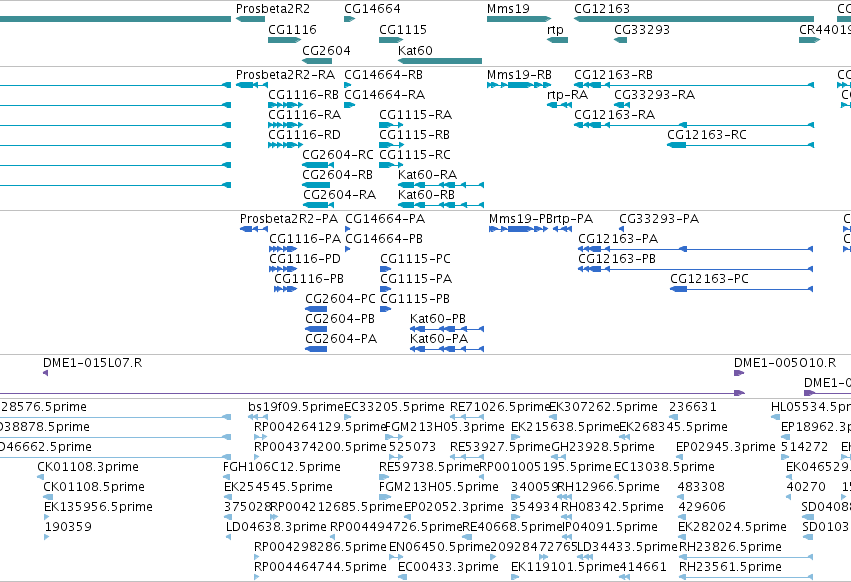Select the rtp gene label

coord(555,30)
